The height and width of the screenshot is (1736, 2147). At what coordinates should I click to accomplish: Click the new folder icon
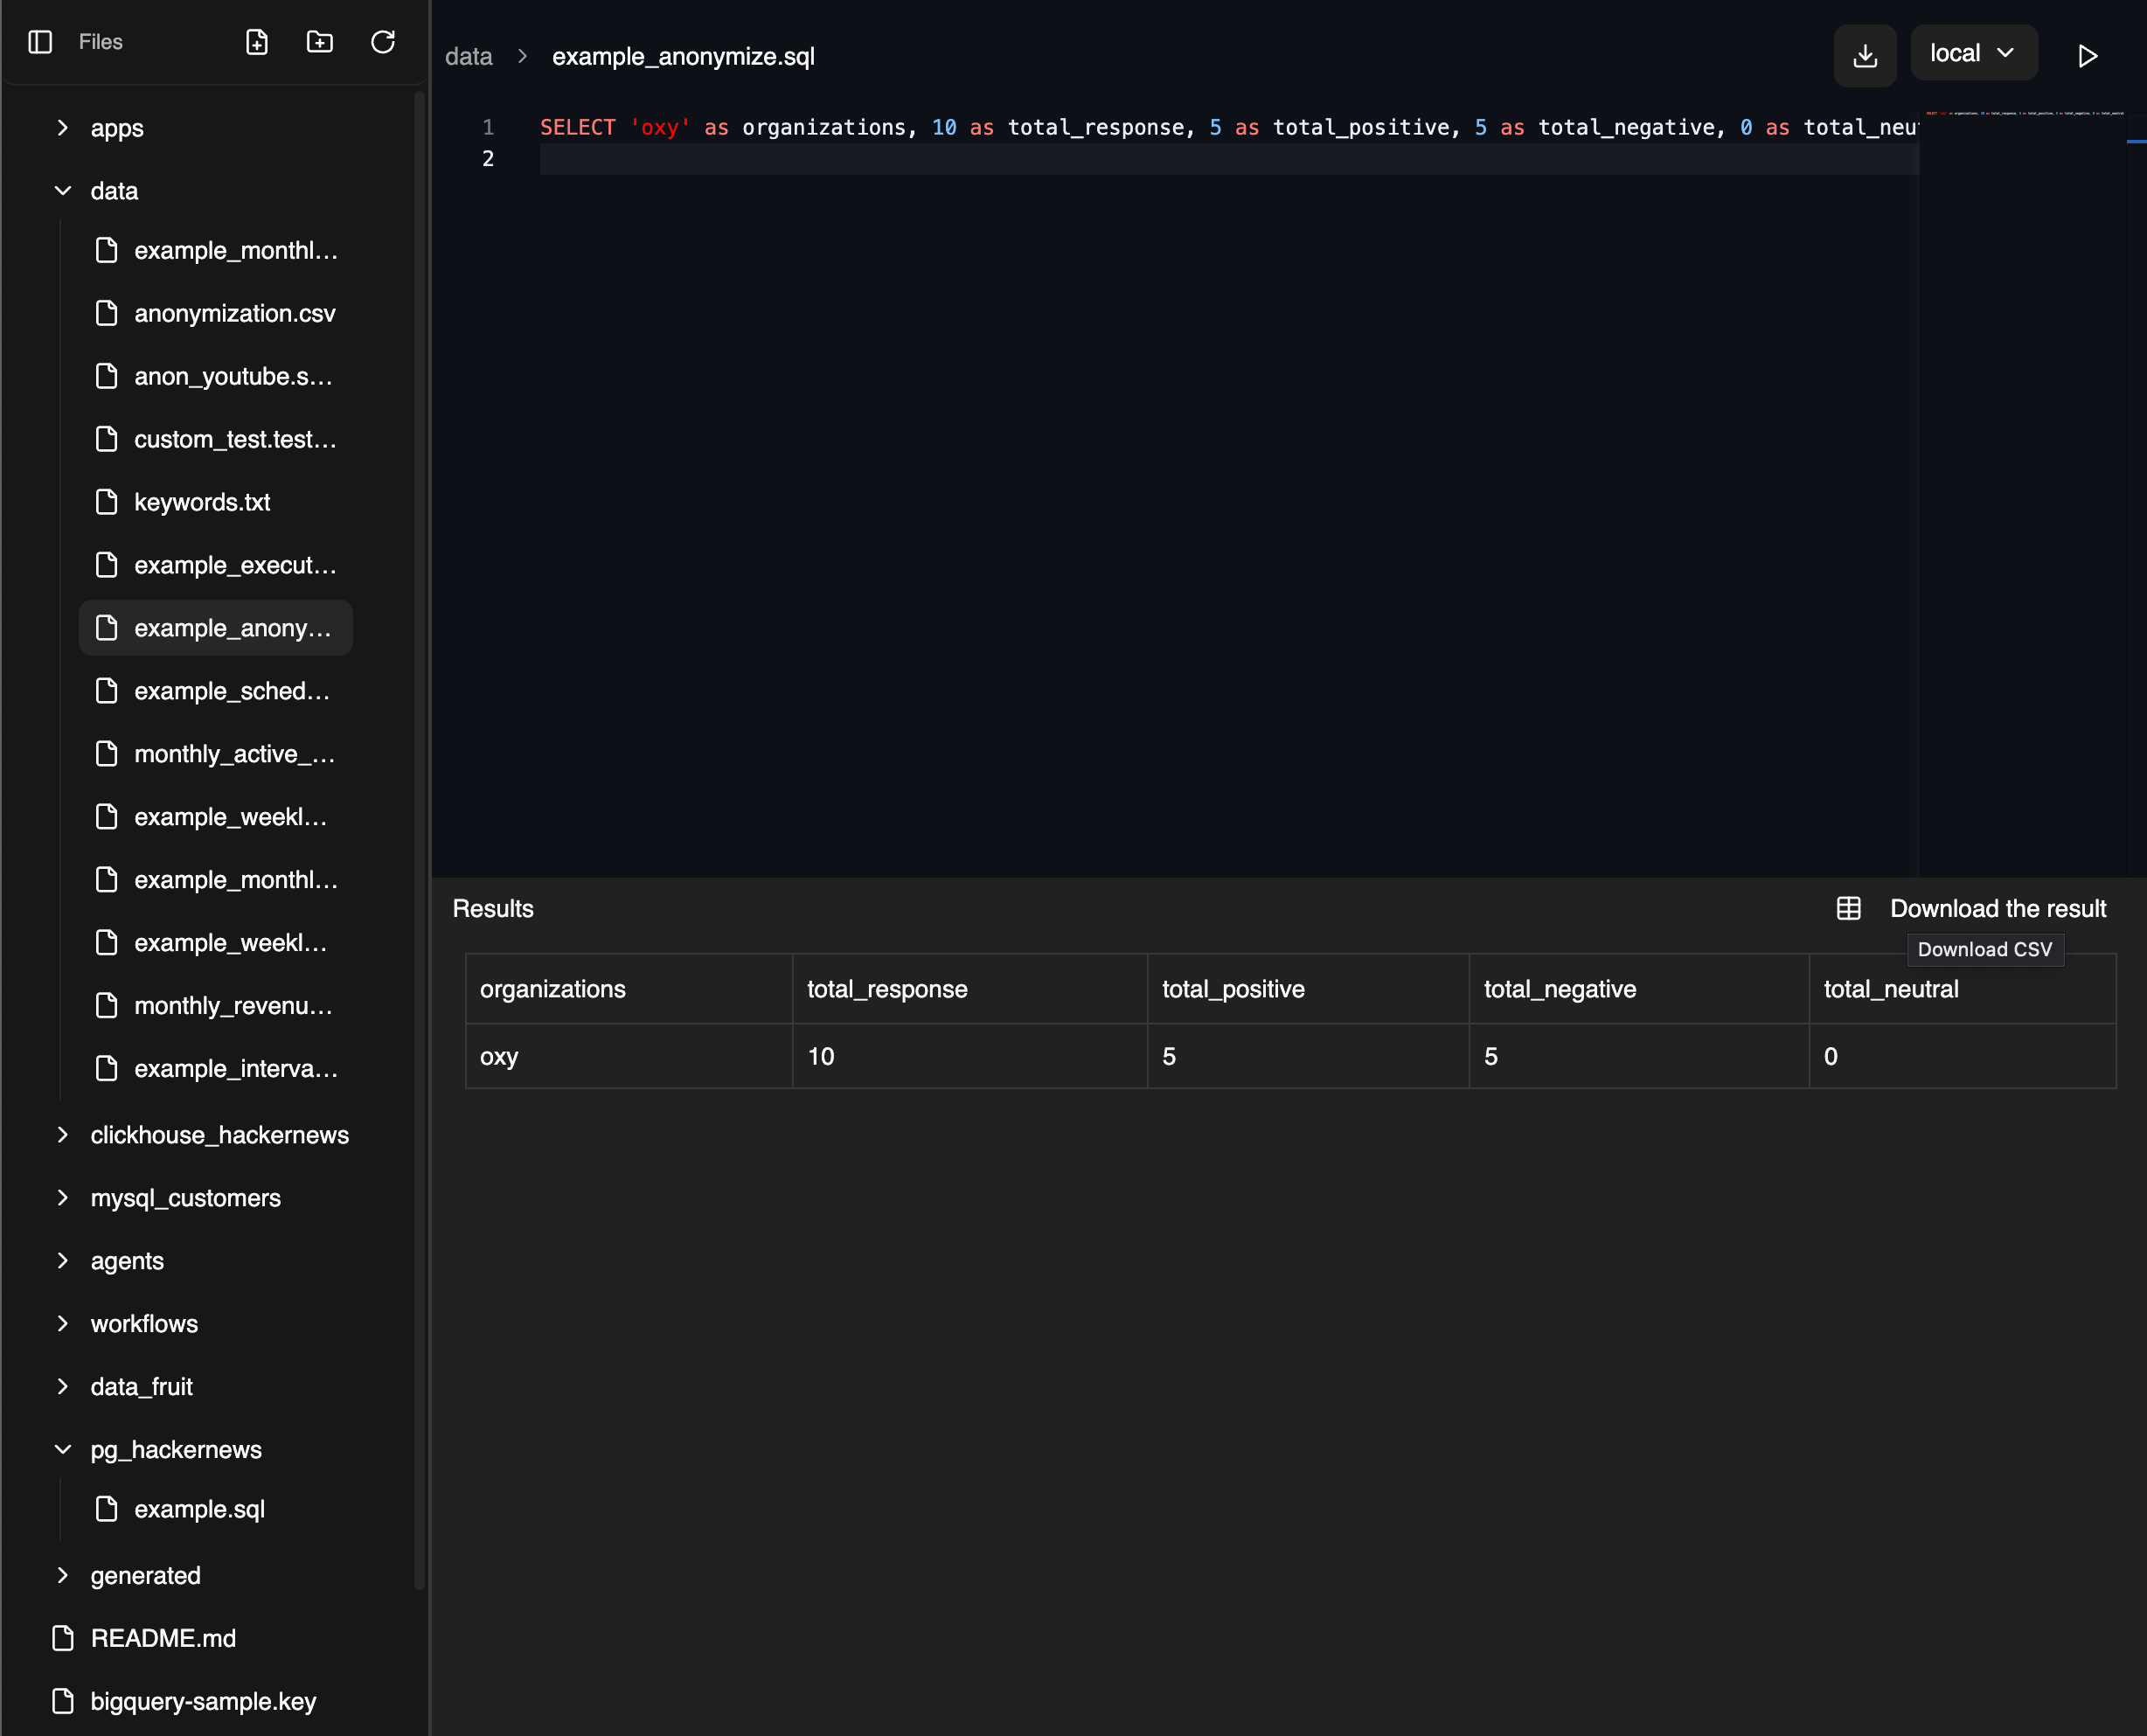(320, 42)
